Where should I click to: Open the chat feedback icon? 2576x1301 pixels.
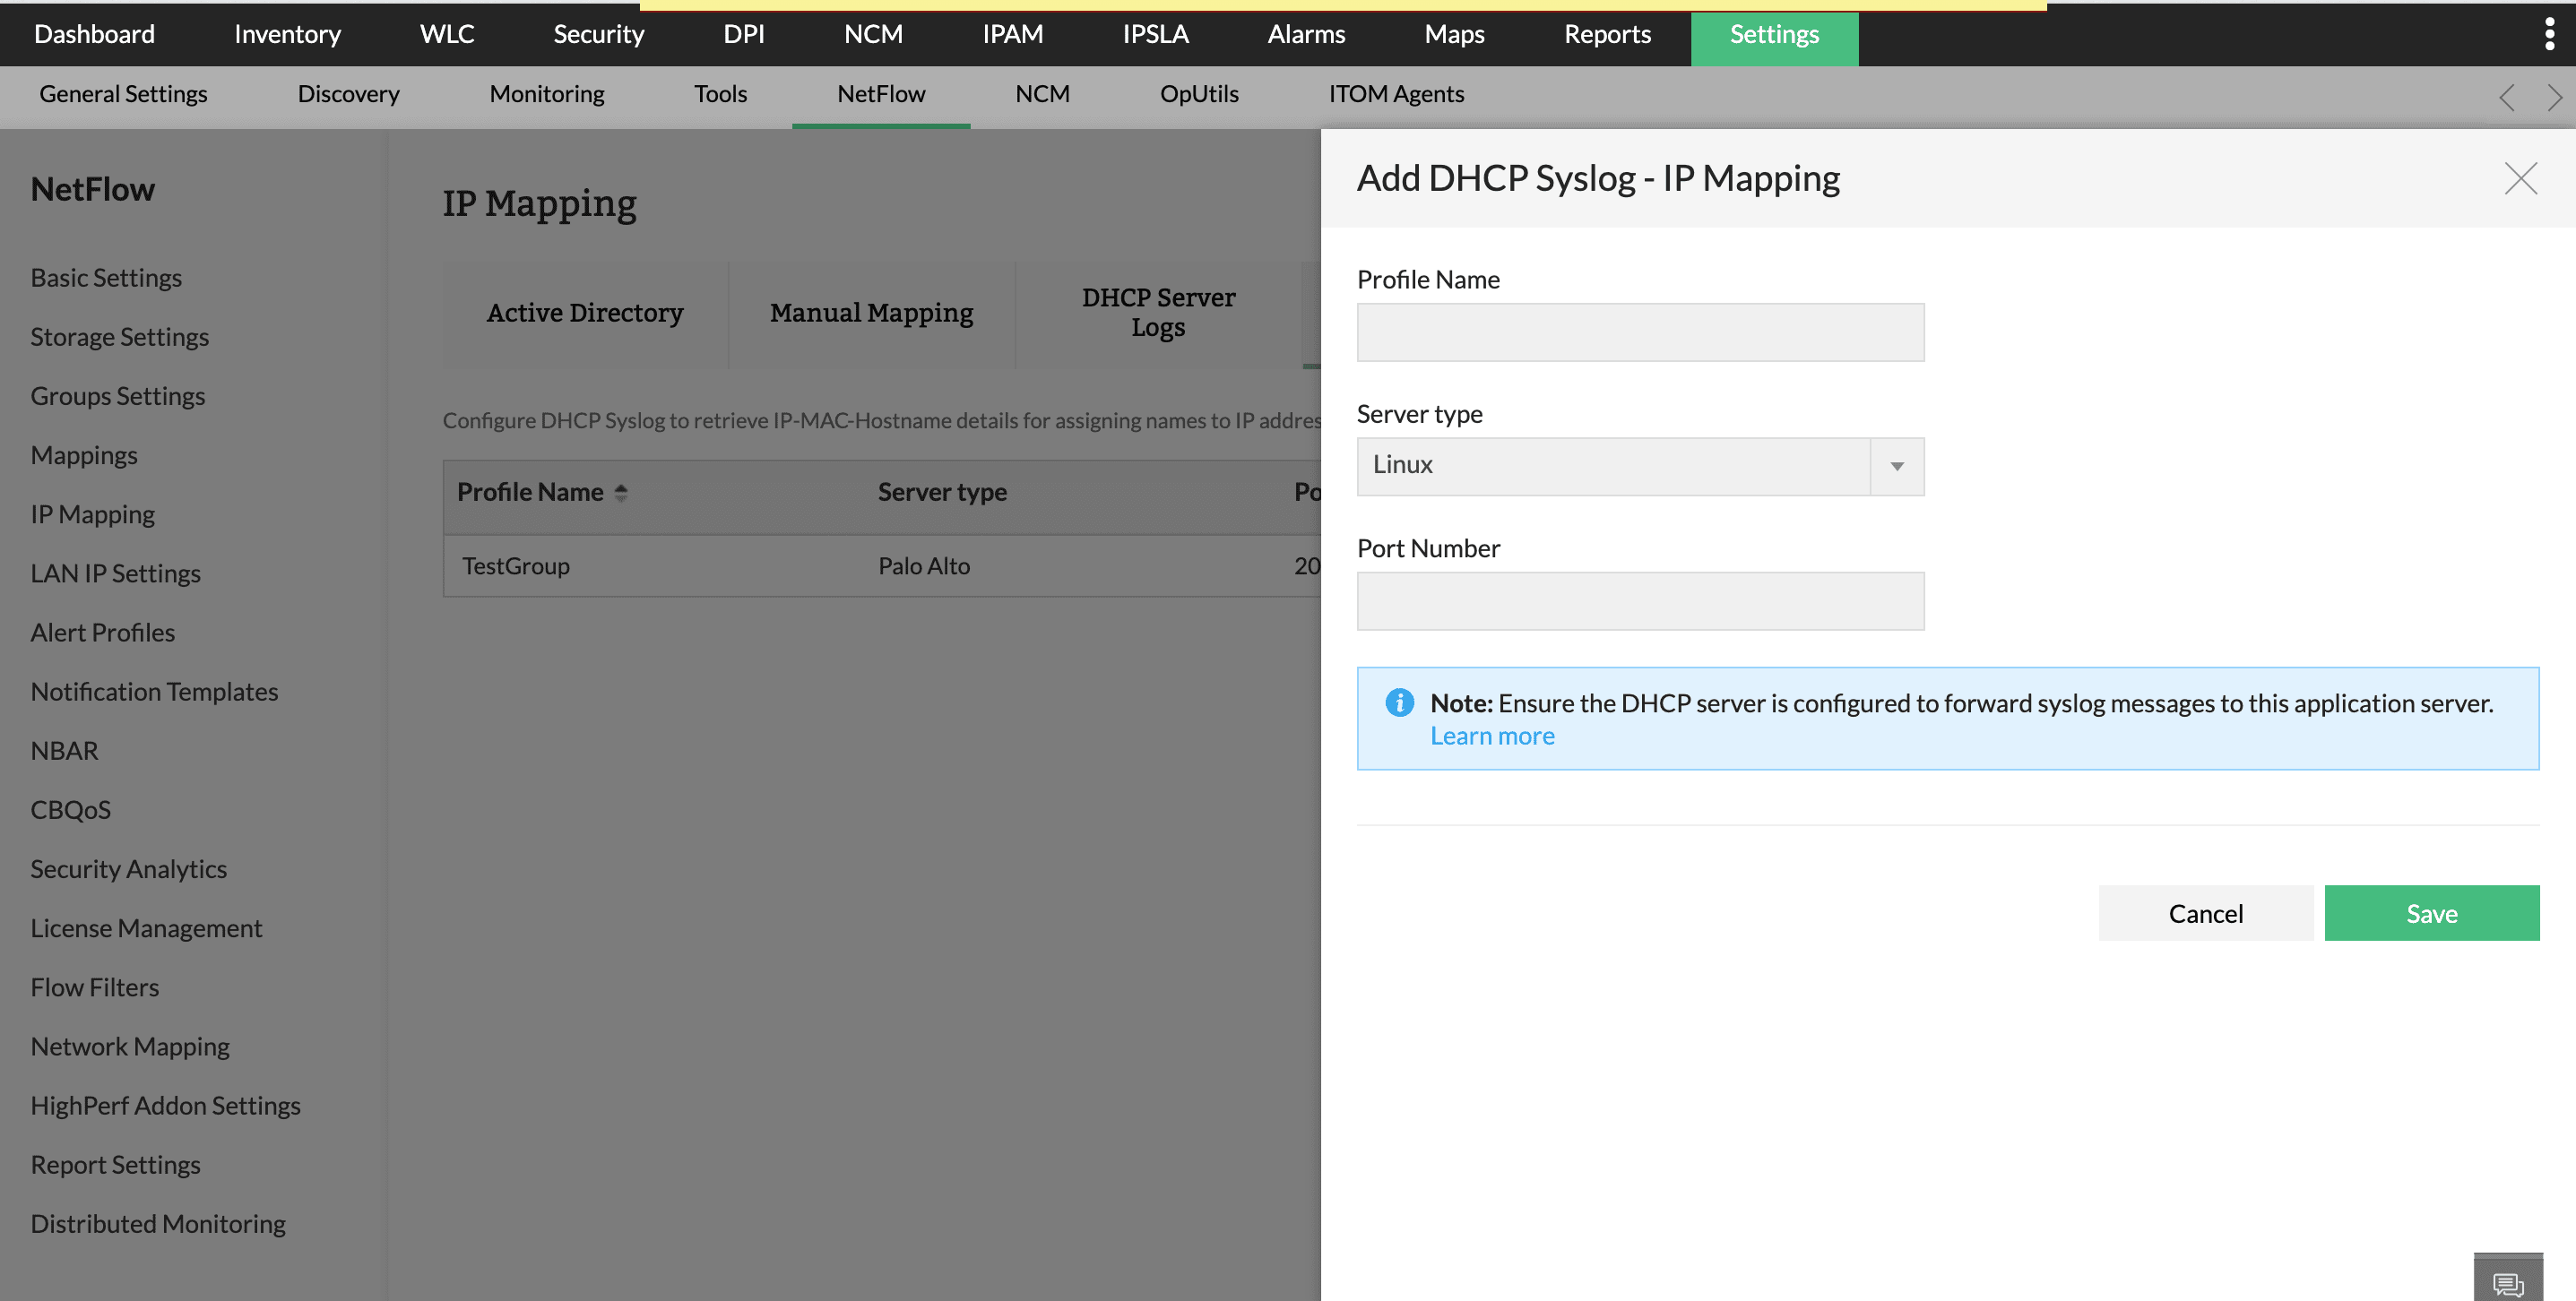point(2507,1283)
